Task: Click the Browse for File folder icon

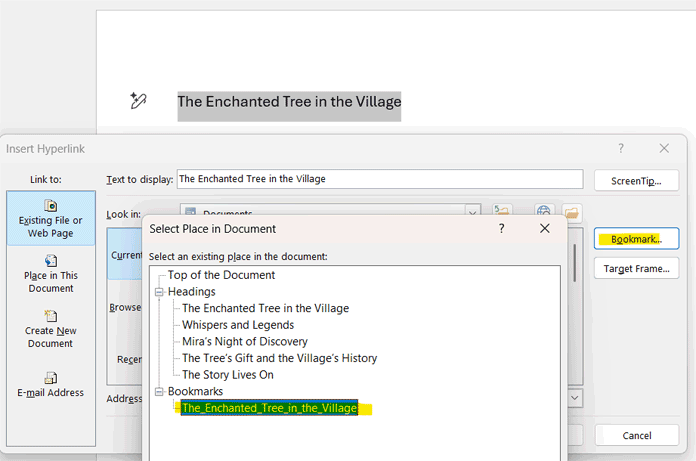Action: pyautogui.click(x=572, y=213)
